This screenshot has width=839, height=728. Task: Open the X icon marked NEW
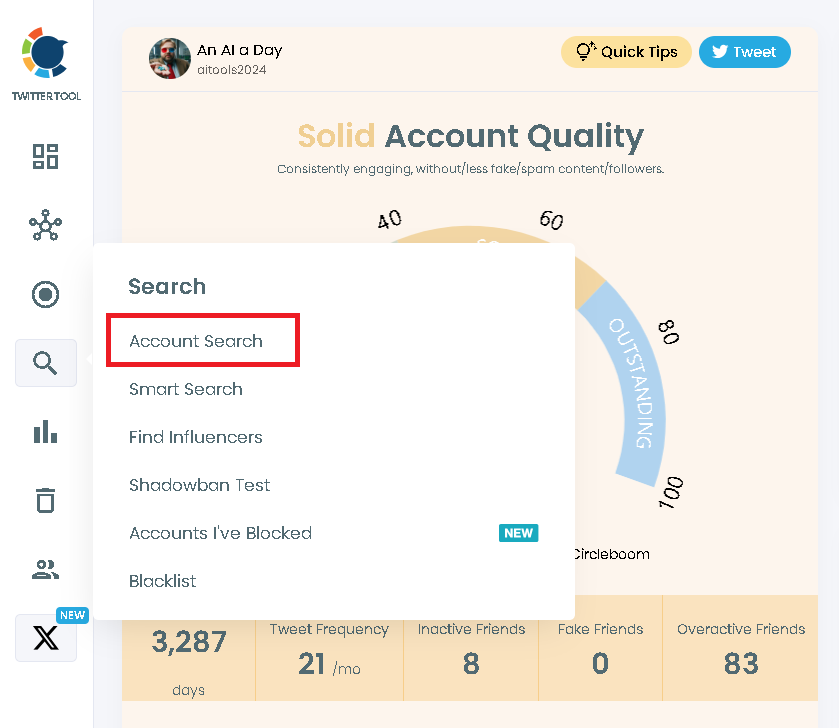click(45, 638)
